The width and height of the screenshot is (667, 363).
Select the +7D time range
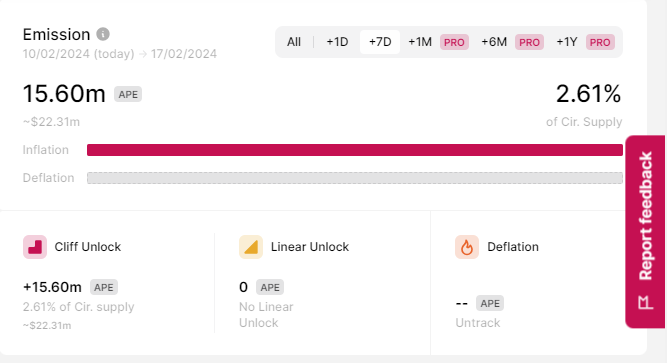point(380,42)
